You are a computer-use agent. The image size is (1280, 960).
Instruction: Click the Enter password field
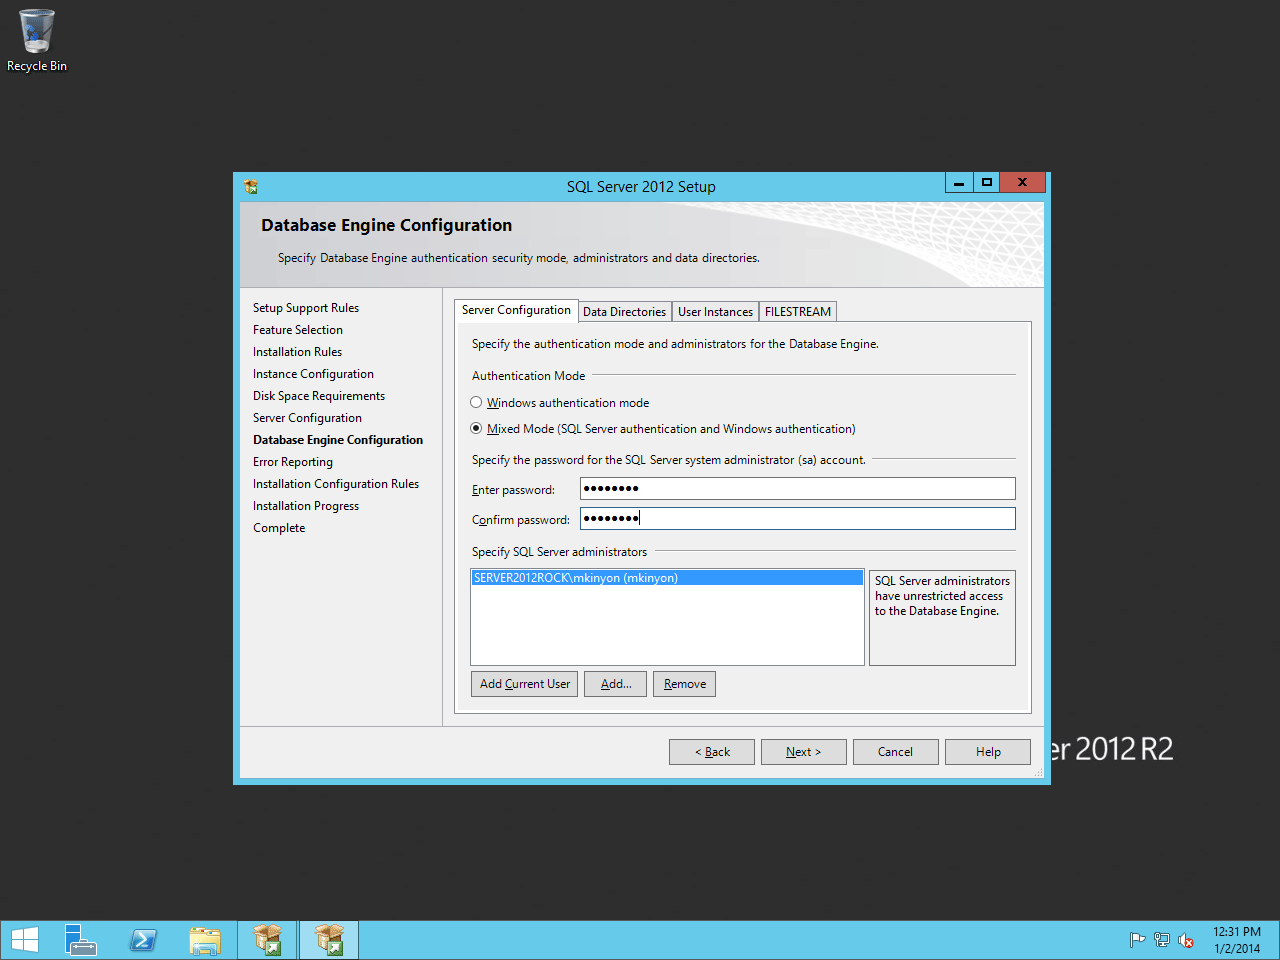[797, 489]
